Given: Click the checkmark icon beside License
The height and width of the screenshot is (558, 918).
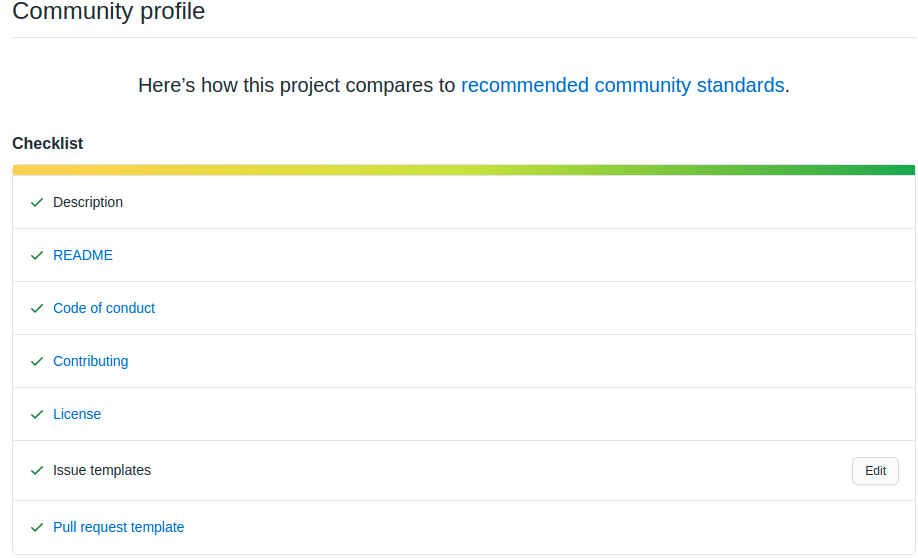Looking at the screenshot, I should pos(37,414).
